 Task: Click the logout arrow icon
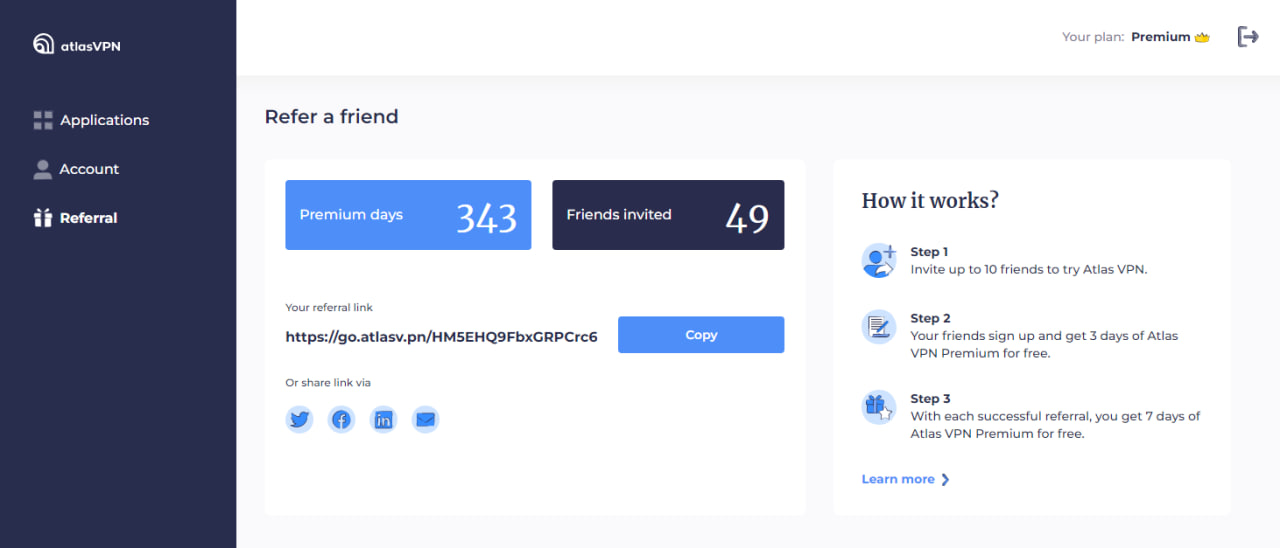pyautogui.click(x=1248, y=37)
